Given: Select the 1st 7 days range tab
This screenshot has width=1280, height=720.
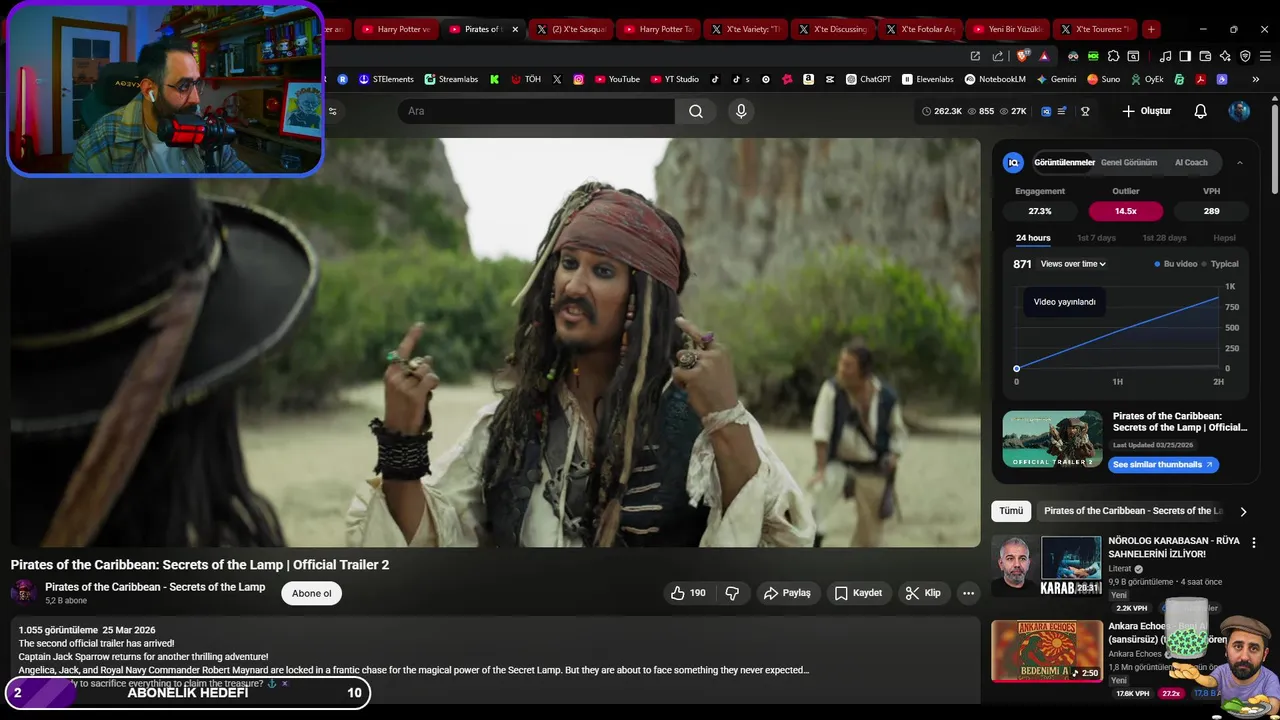Looking at the screenshot, I should (1096, 238).
